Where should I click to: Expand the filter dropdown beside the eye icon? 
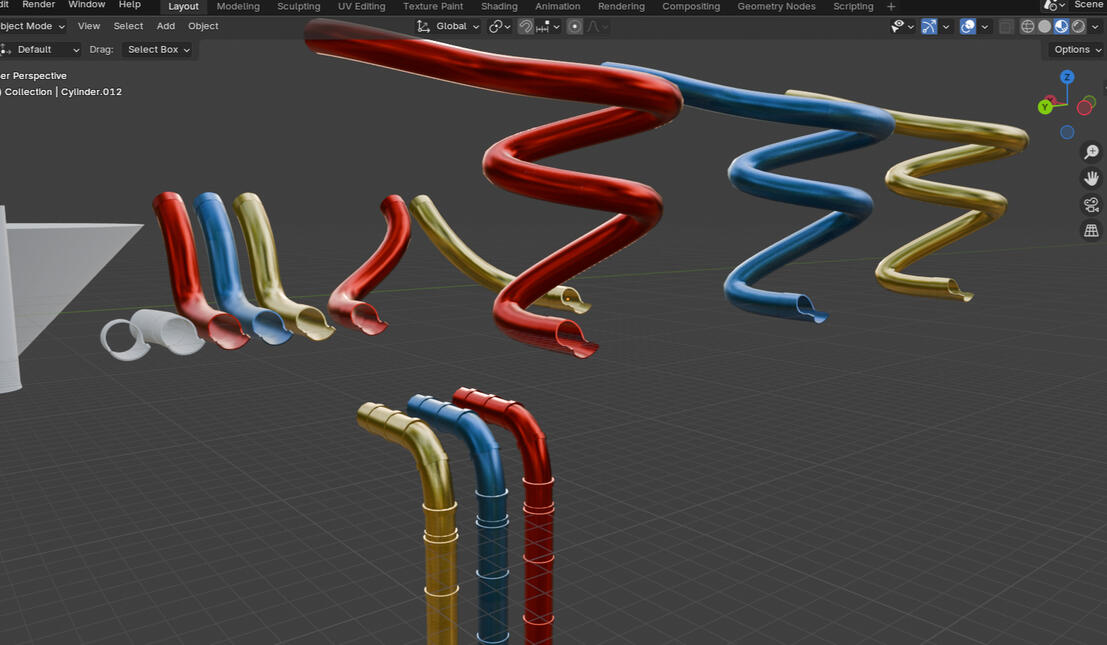coord(911,27)
